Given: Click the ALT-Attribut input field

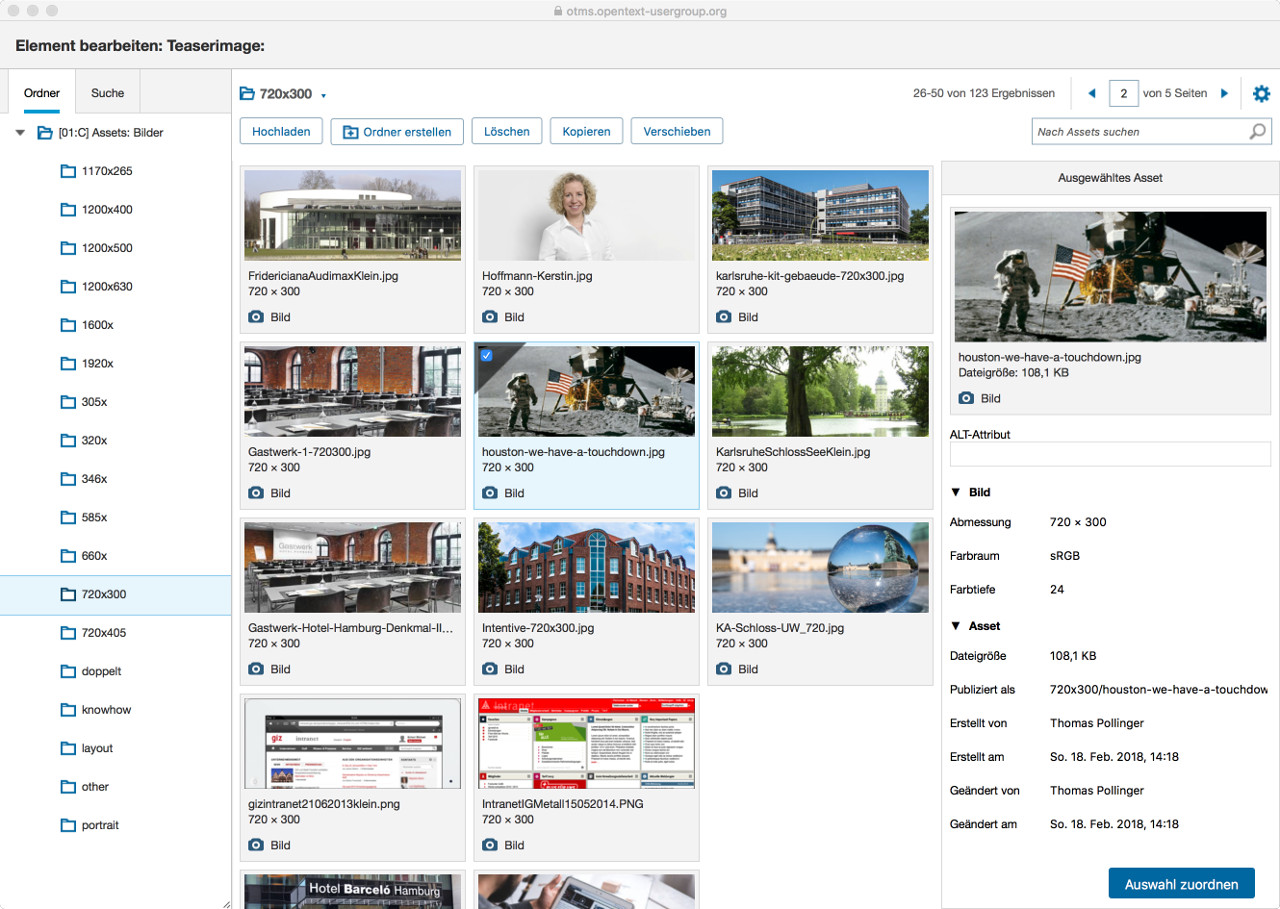Looking at the screenshot, I should (x=1110, y=454).
